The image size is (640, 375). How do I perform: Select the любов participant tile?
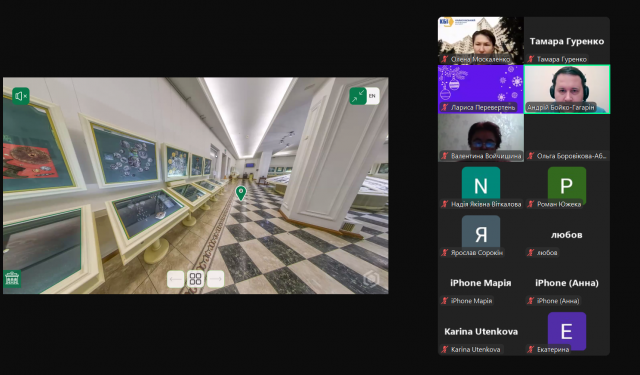(x=567, y=234)
